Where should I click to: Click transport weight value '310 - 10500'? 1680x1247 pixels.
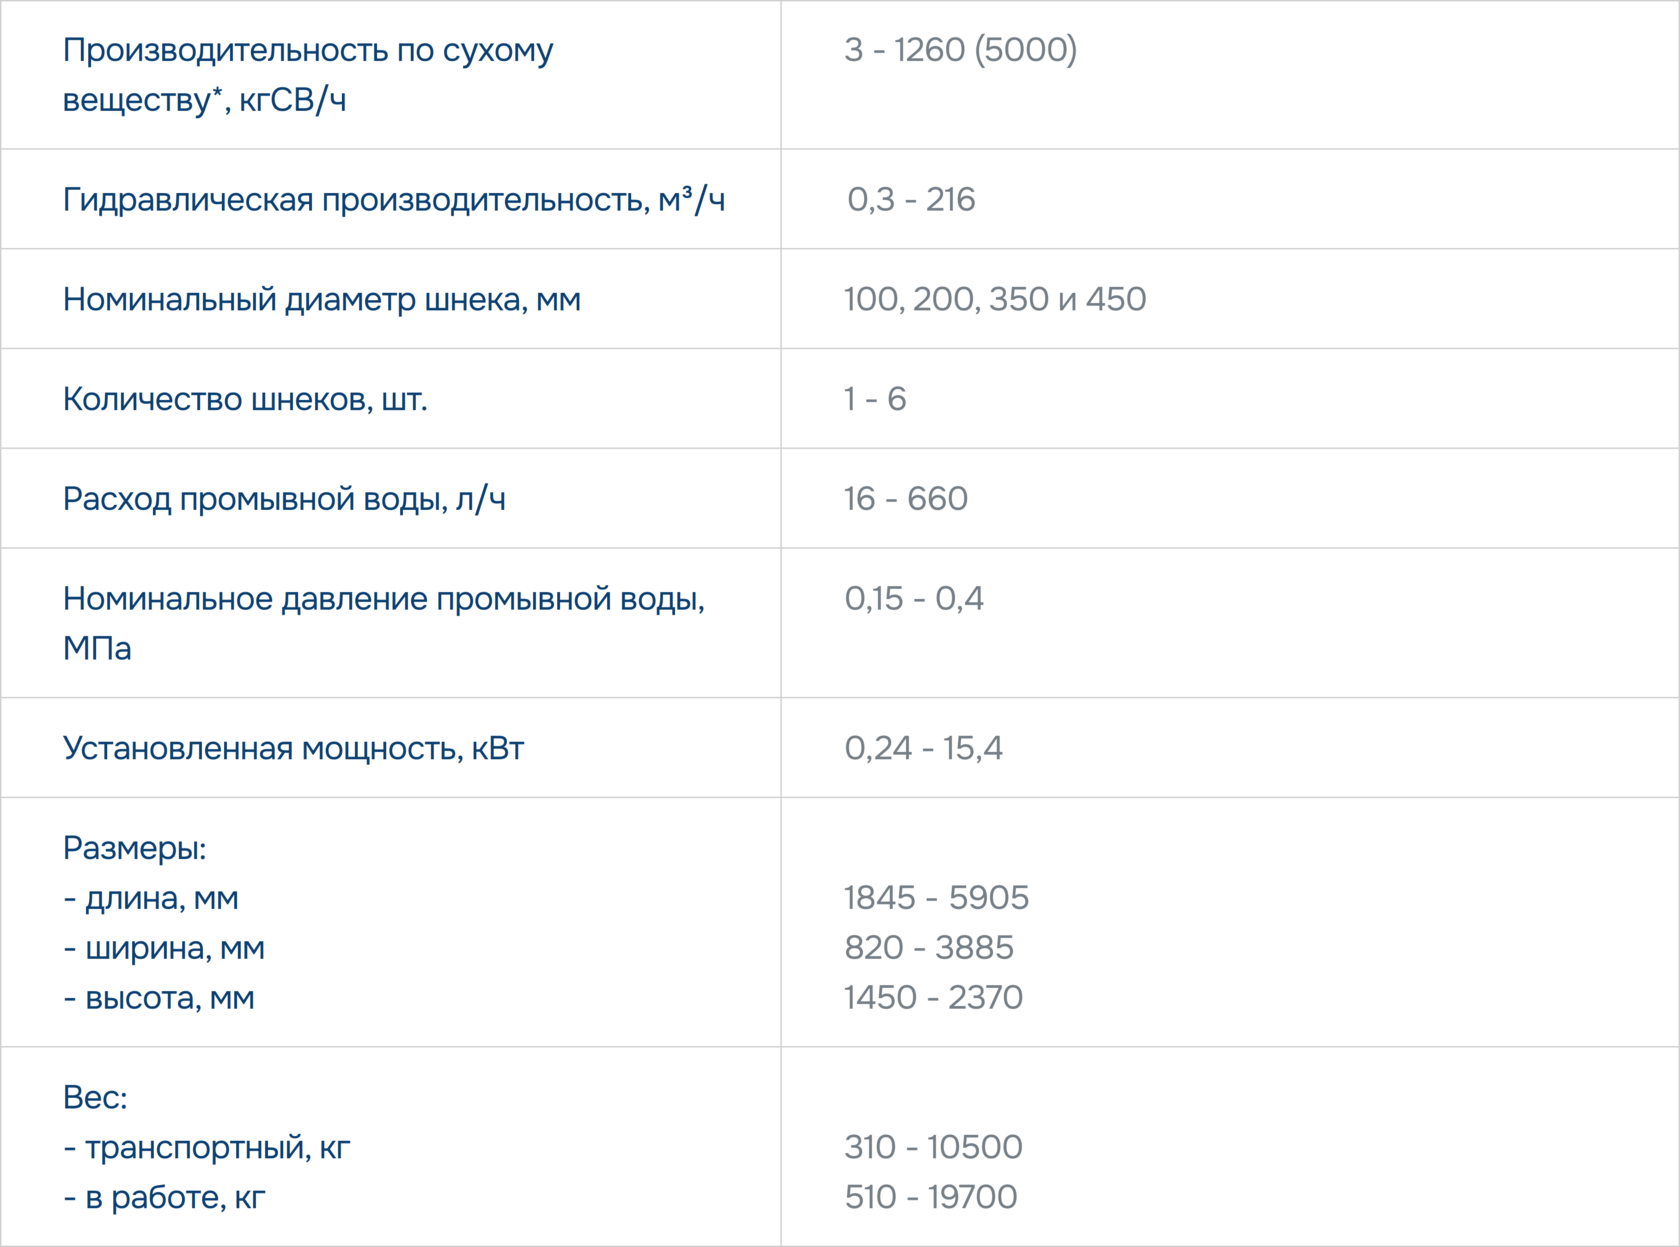(933, 1147)
